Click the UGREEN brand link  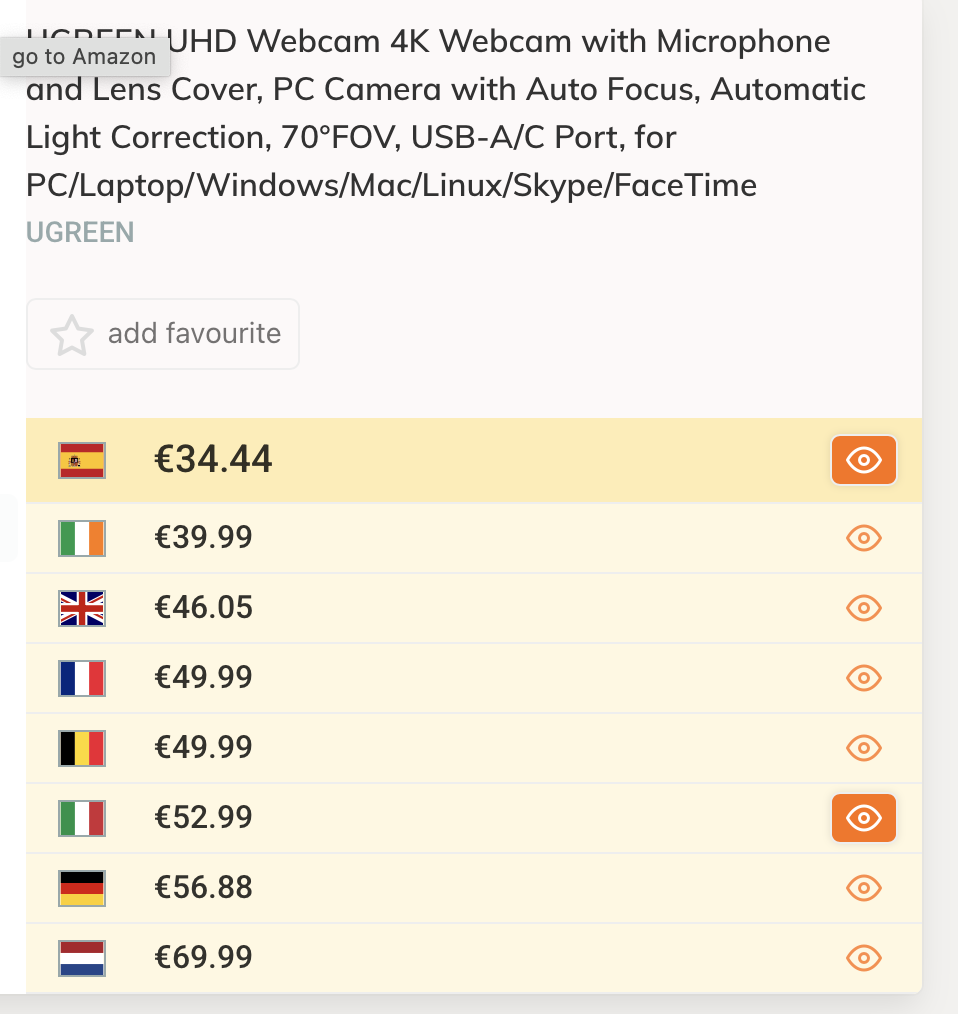80,233
